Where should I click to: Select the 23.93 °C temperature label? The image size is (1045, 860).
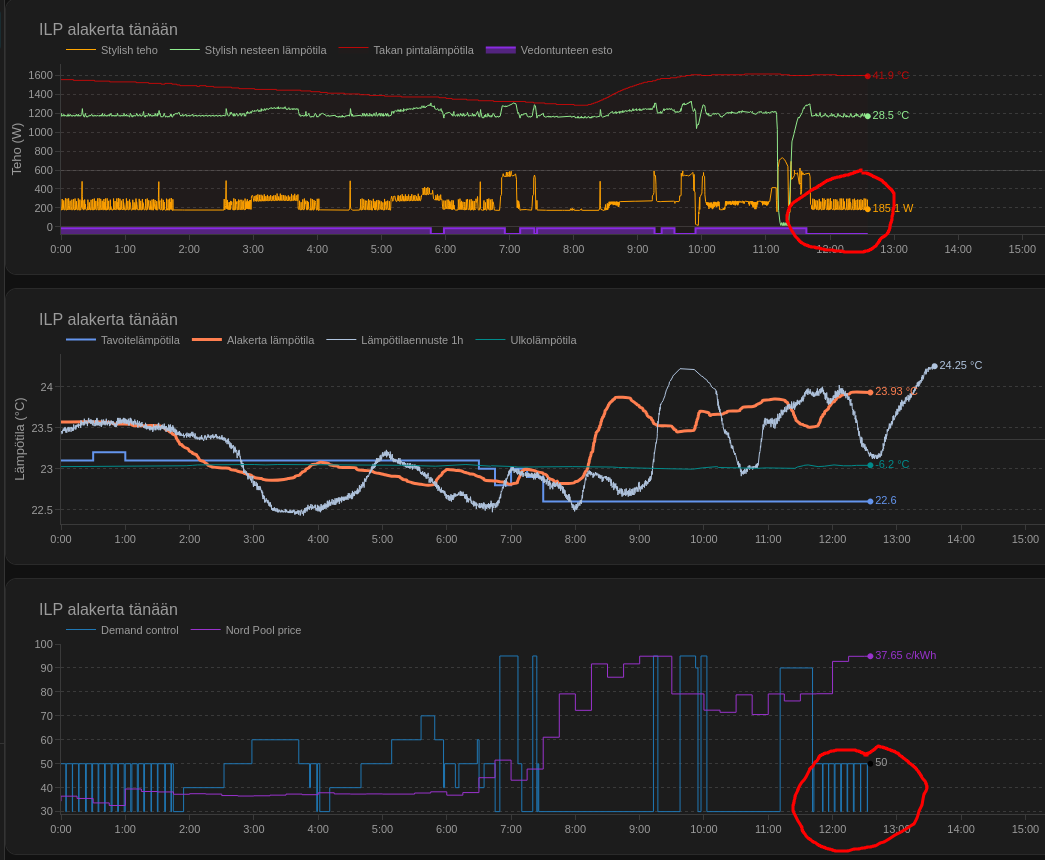[895, 391]
